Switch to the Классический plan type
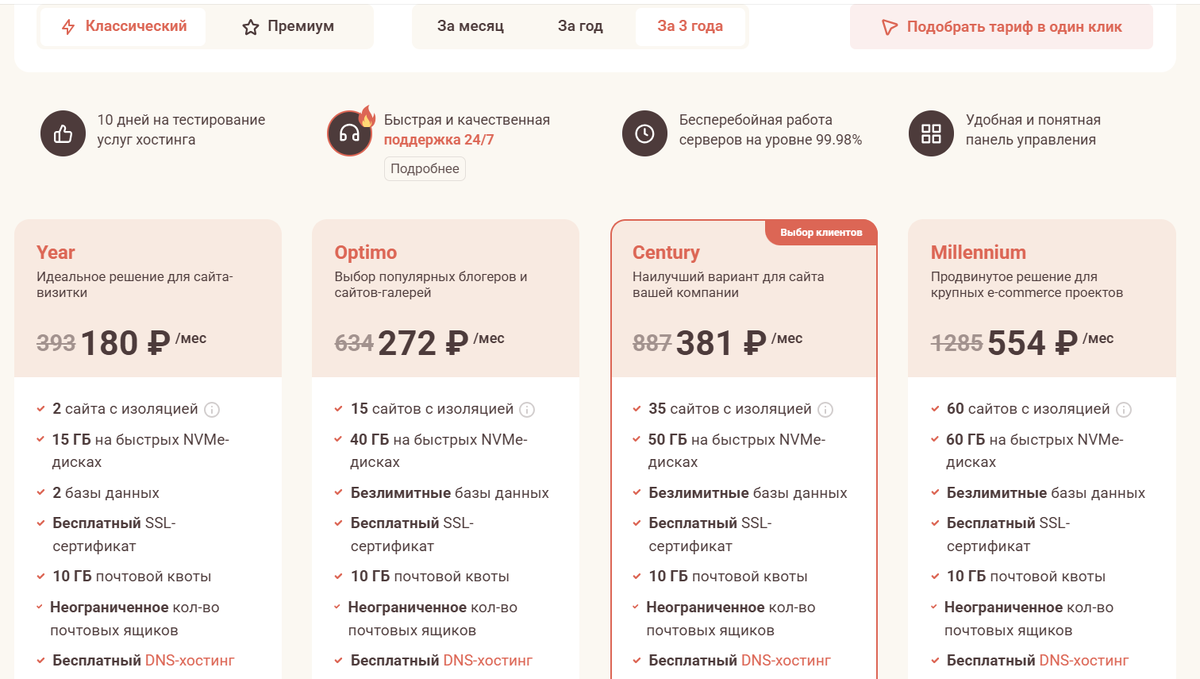 pos(124,27)
